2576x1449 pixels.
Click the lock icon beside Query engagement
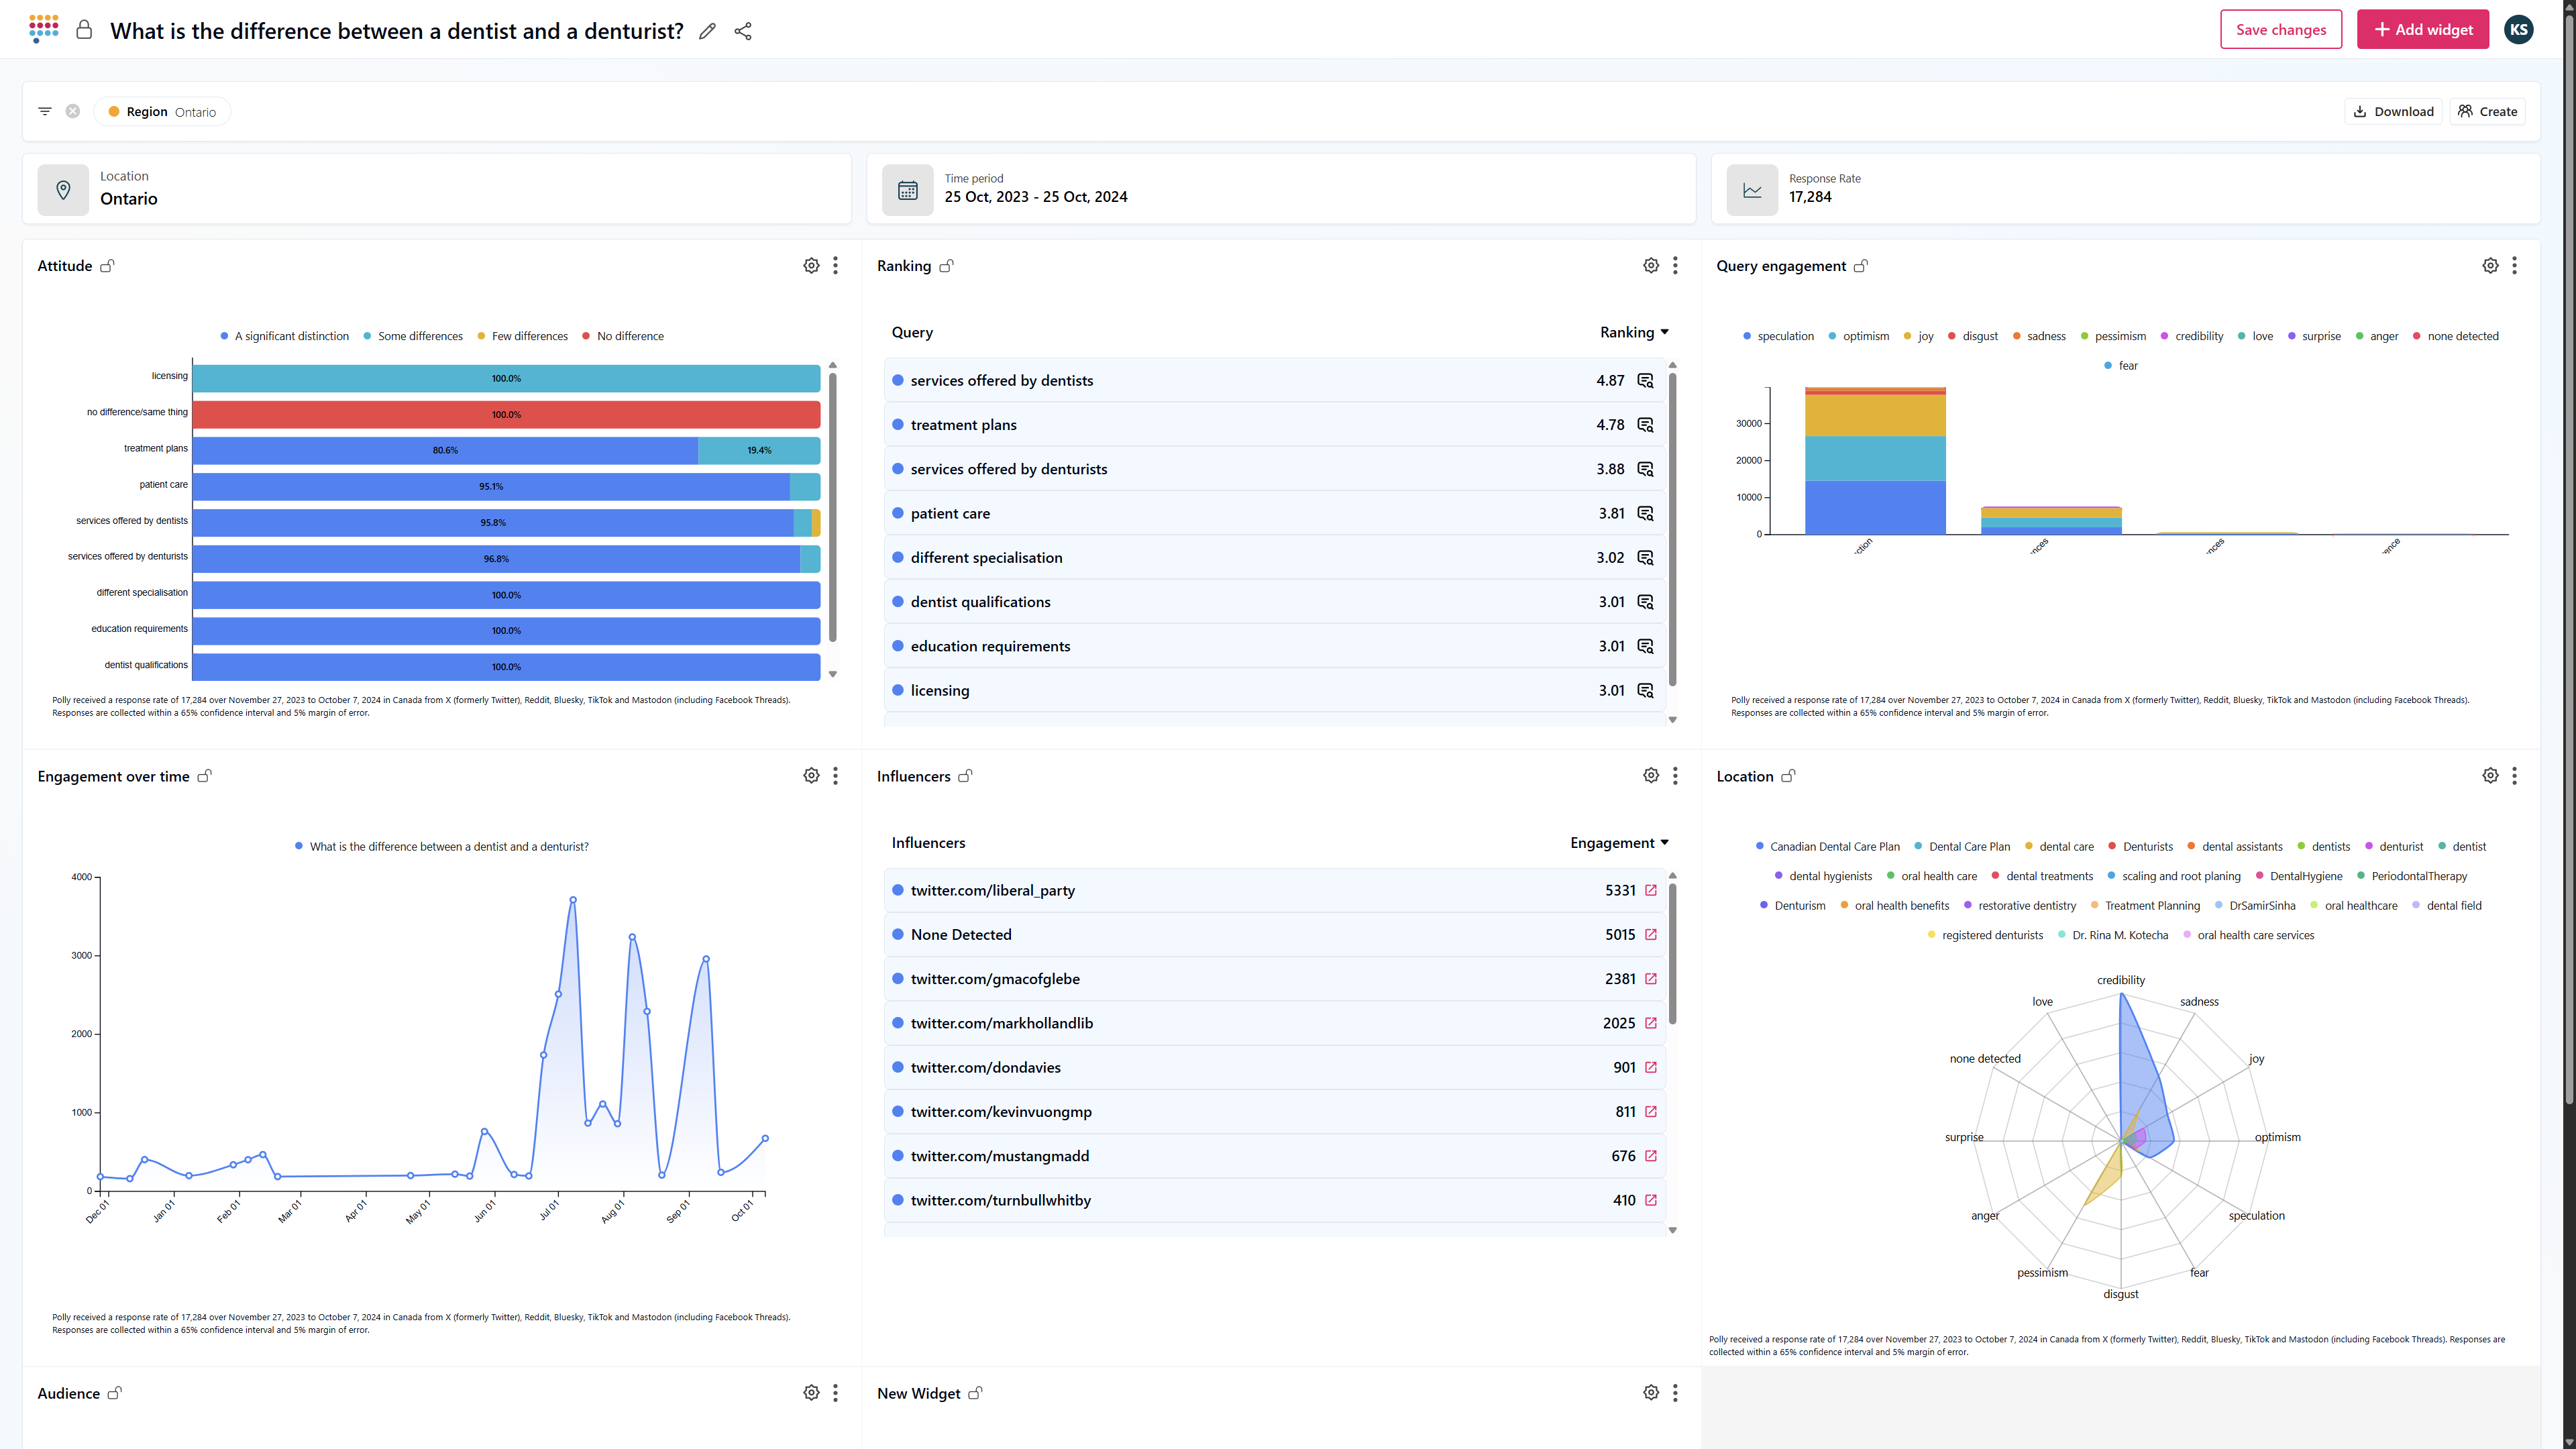pyautogui.click(x=1861, y=266)
